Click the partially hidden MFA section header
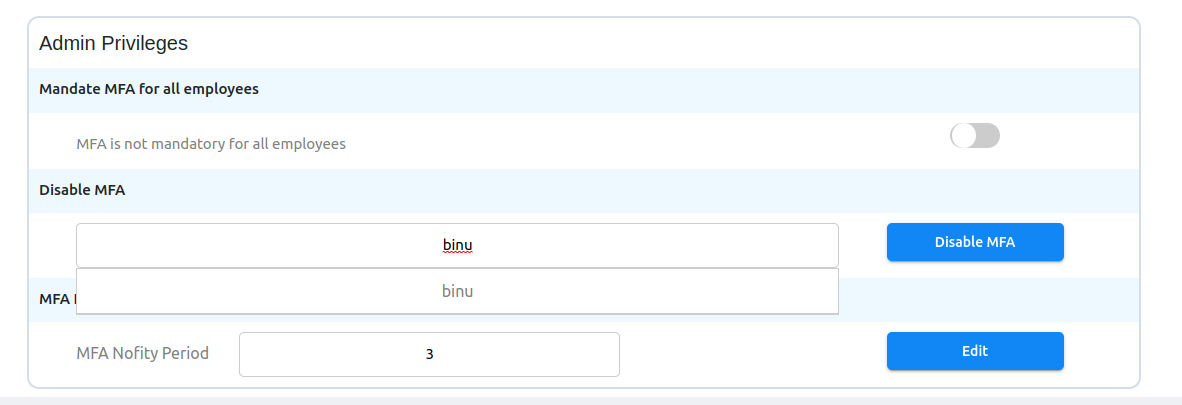Viewport: 1182px width, 405px height. pos(56,299)
